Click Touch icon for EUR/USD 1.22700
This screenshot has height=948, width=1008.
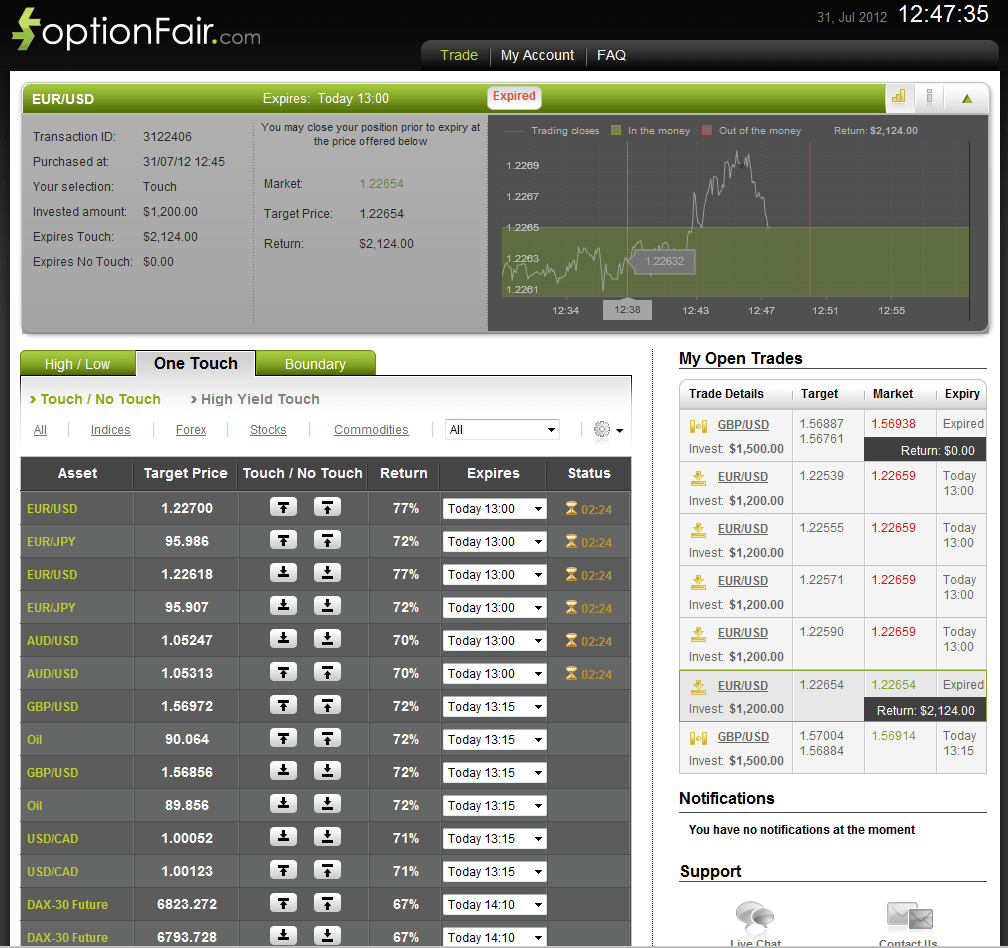(284, 508)
